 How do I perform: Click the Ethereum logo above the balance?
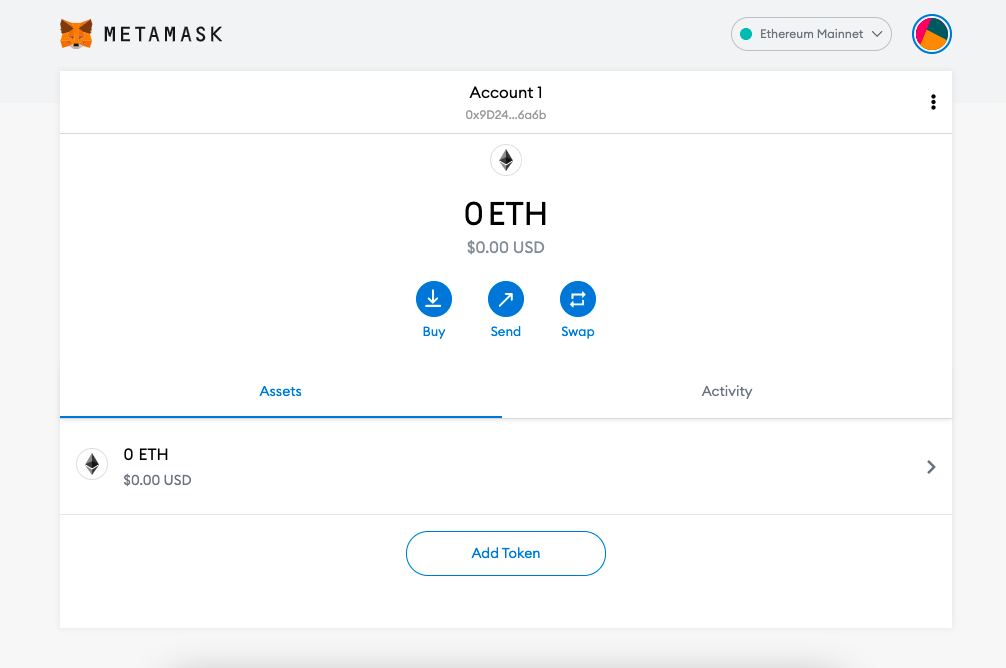pyautogui.click(x=506, y=160)
